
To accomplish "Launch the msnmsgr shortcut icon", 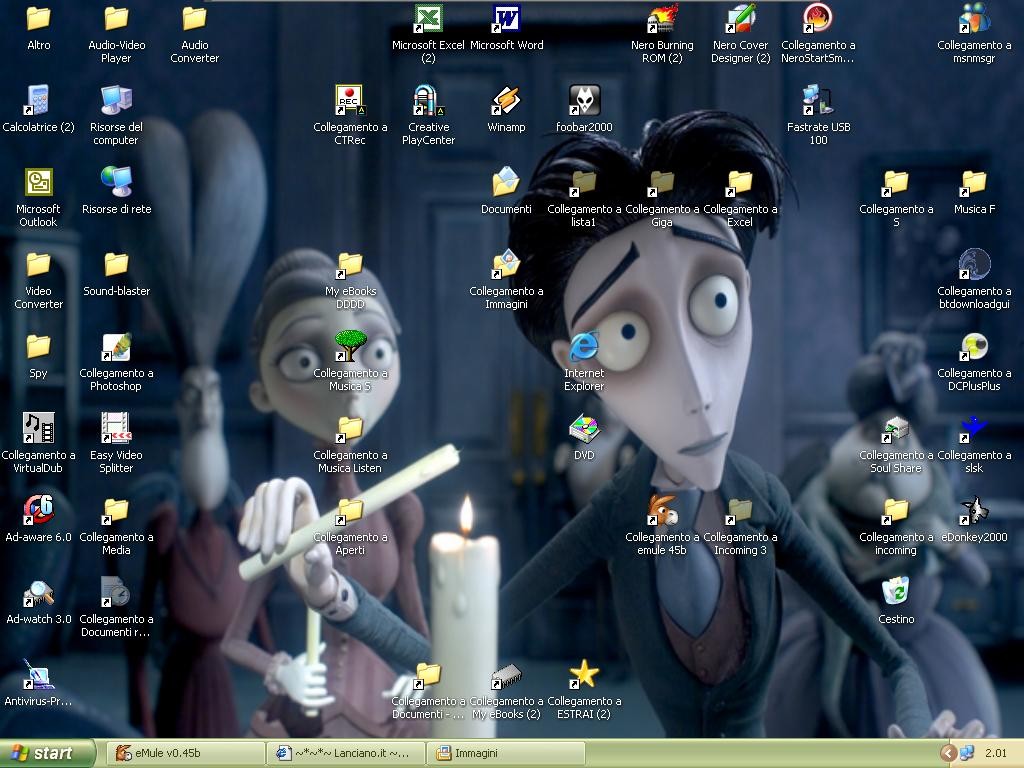I will (974, 20).
